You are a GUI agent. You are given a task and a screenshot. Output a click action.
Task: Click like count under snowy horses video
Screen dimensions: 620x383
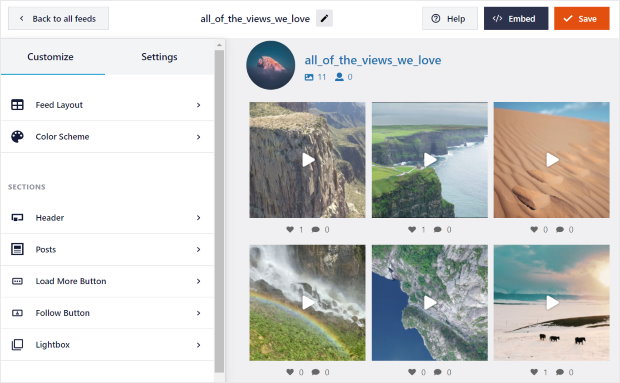[546, 372]
